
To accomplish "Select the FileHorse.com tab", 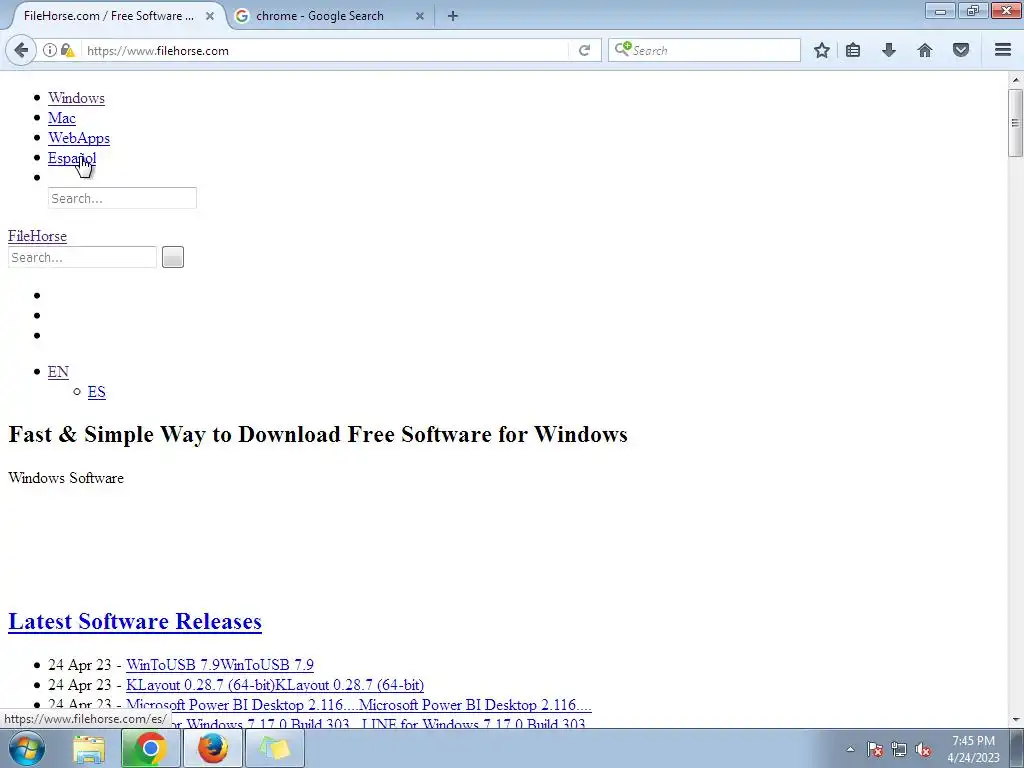I will pyautogui.click(x=108, y=16).
